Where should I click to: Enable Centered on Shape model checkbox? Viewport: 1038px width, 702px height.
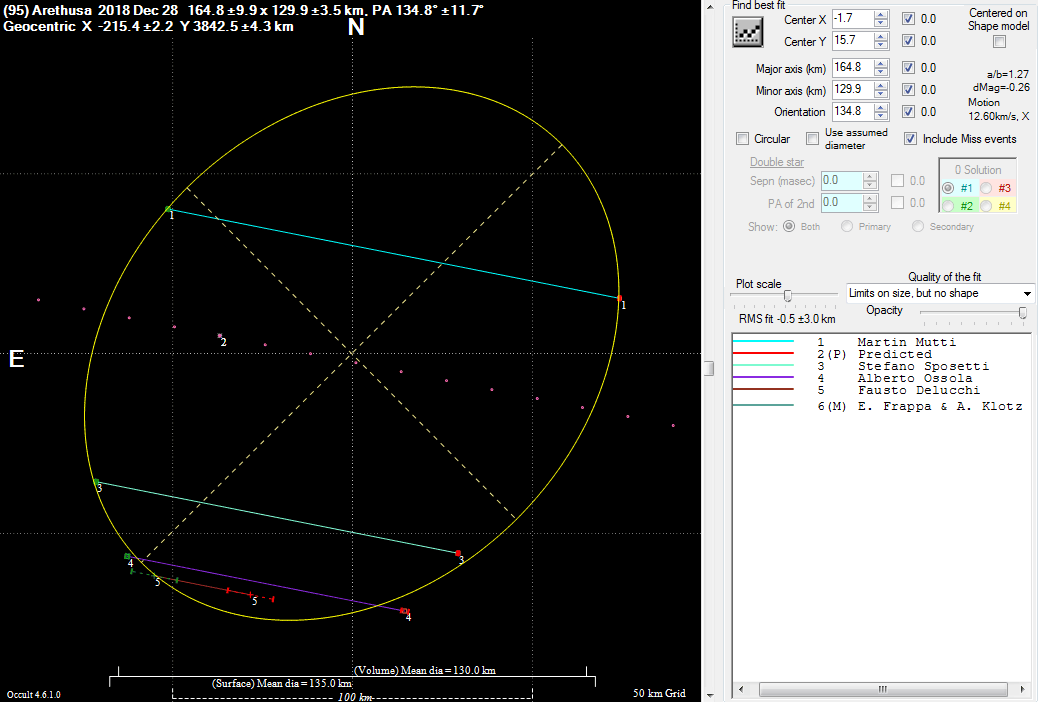click(1000, 42)
